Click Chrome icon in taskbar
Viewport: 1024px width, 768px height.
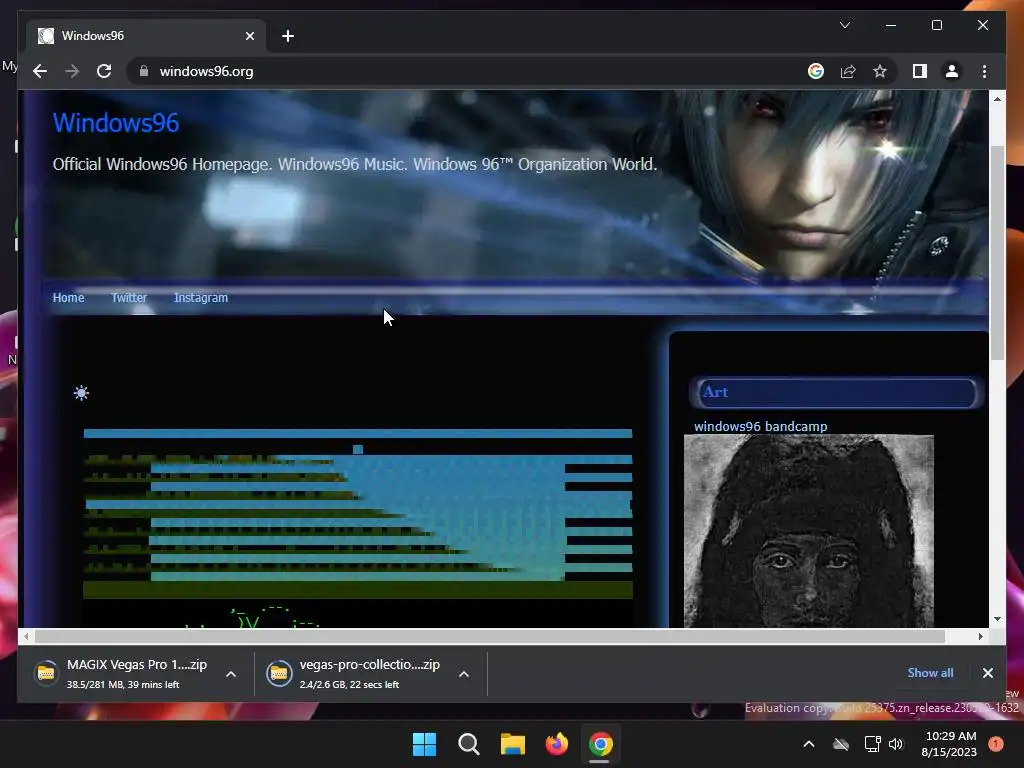tap(600, 744)
